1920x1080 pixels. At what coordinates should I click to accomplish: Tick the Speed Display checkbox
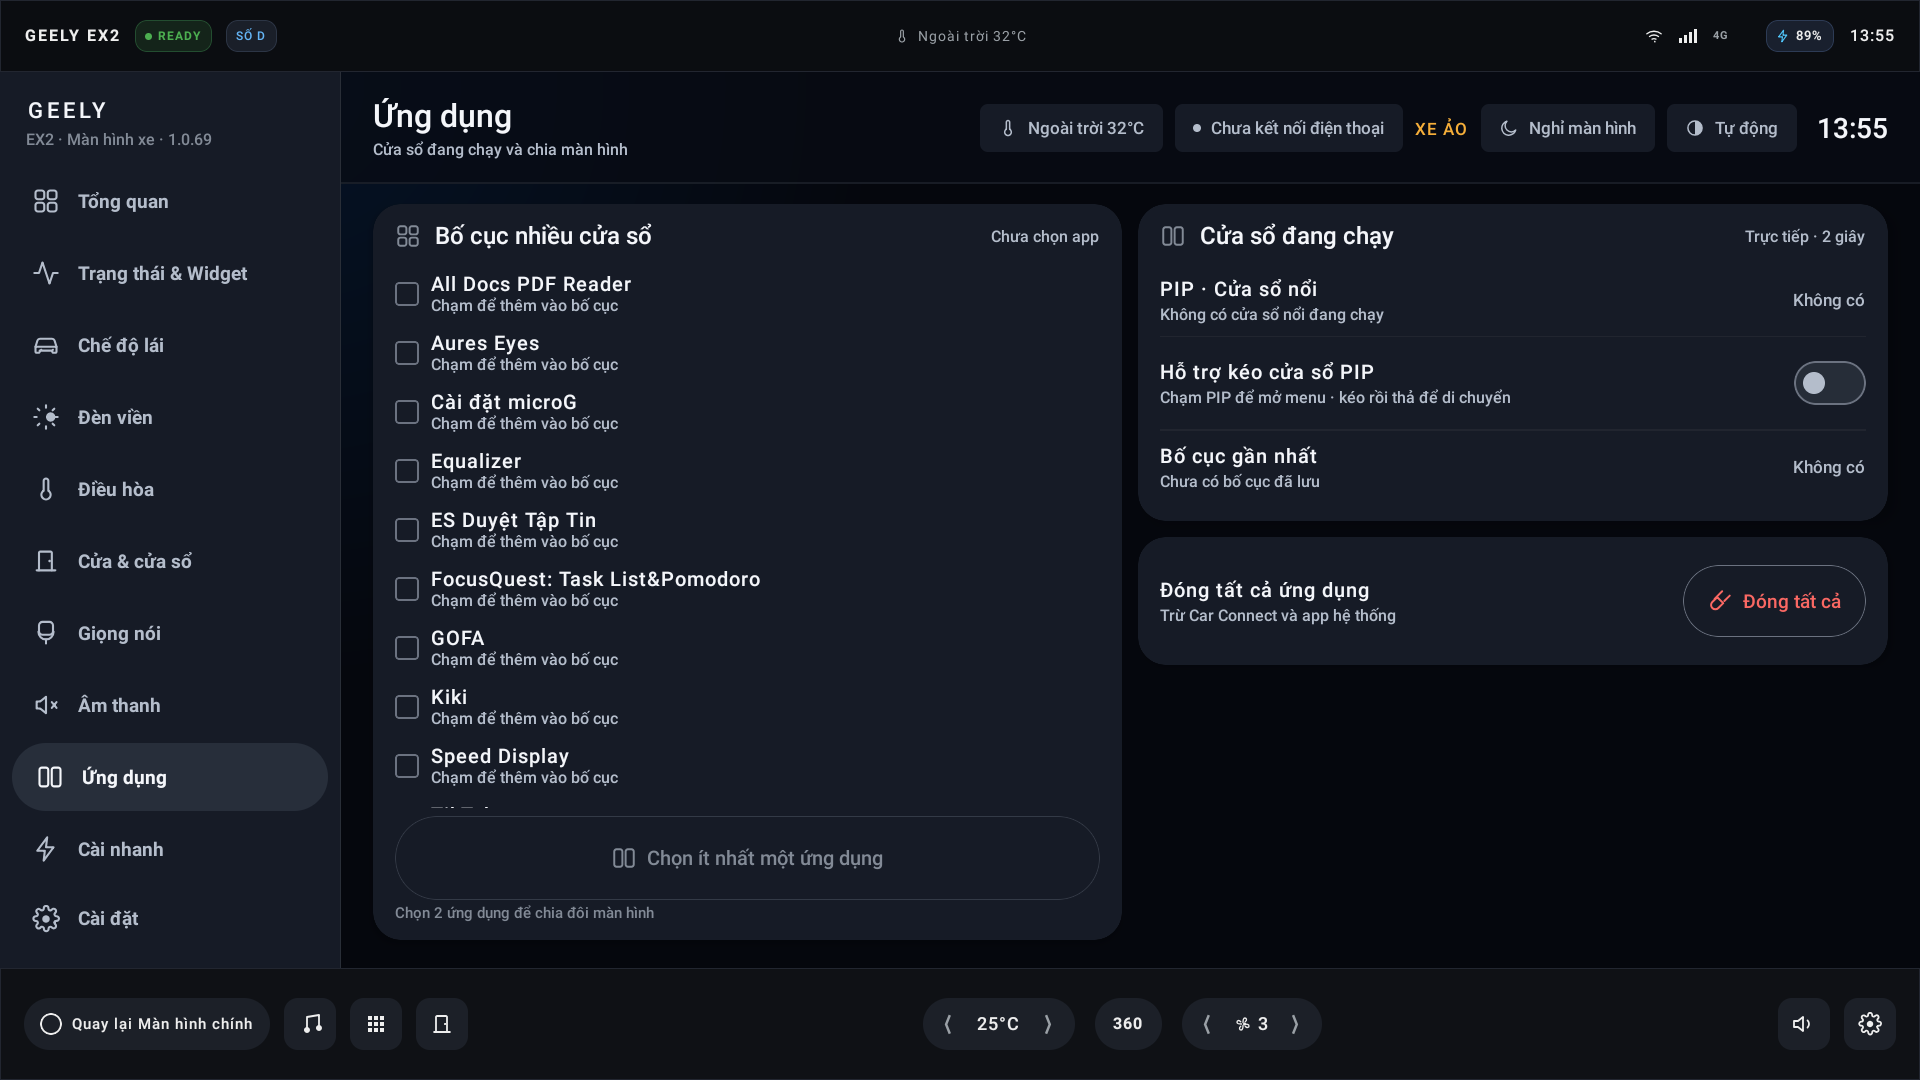pos(407,766)
